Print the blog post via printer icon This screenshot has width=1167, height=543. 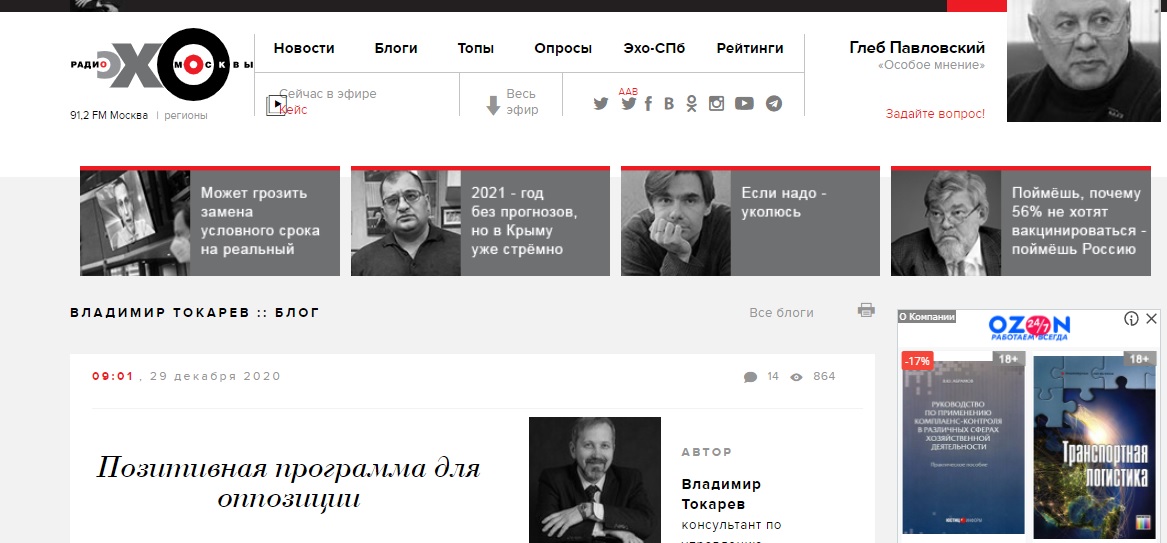[x=866, y=310]
